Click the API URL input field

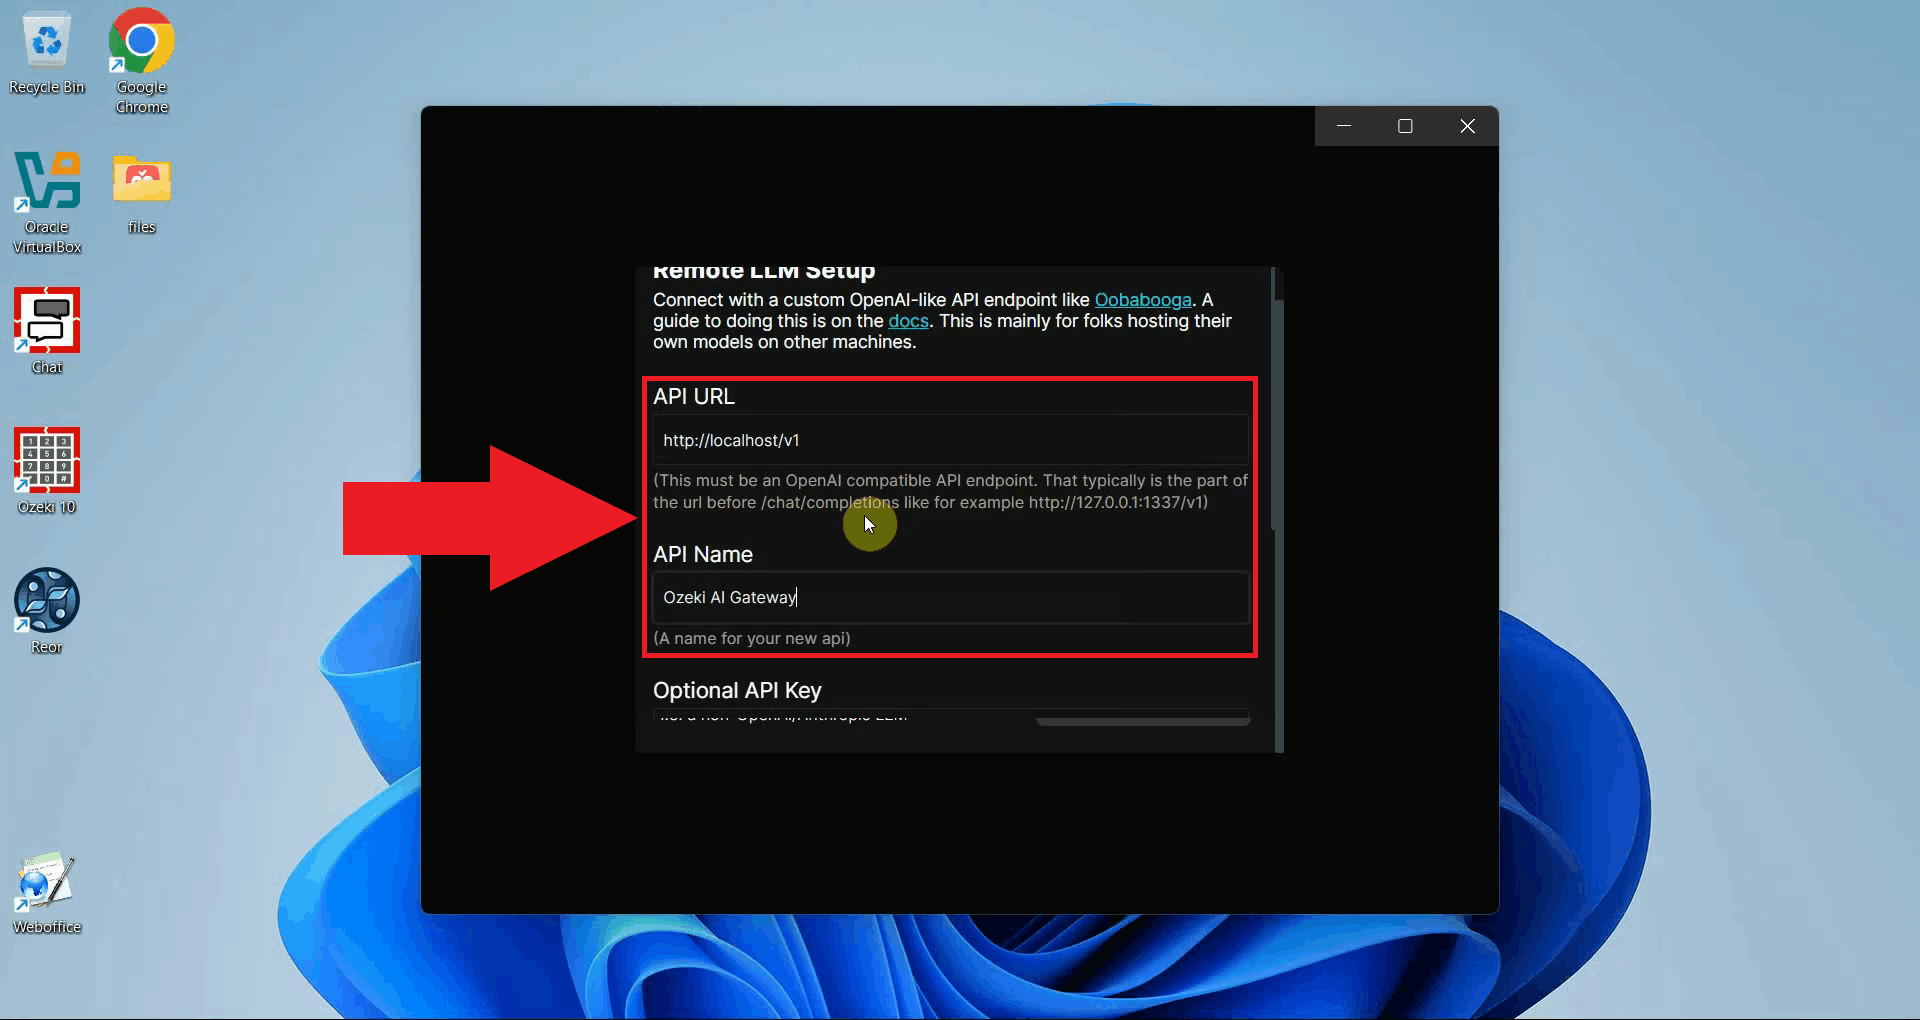(x=950, y=440)
